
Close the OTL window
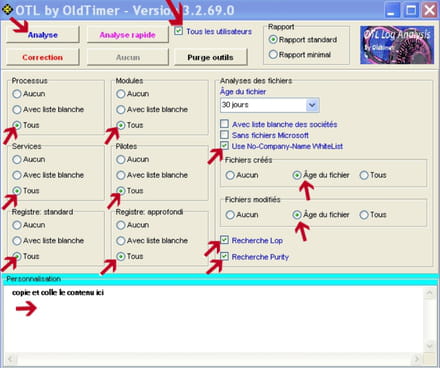click(430, 10)
